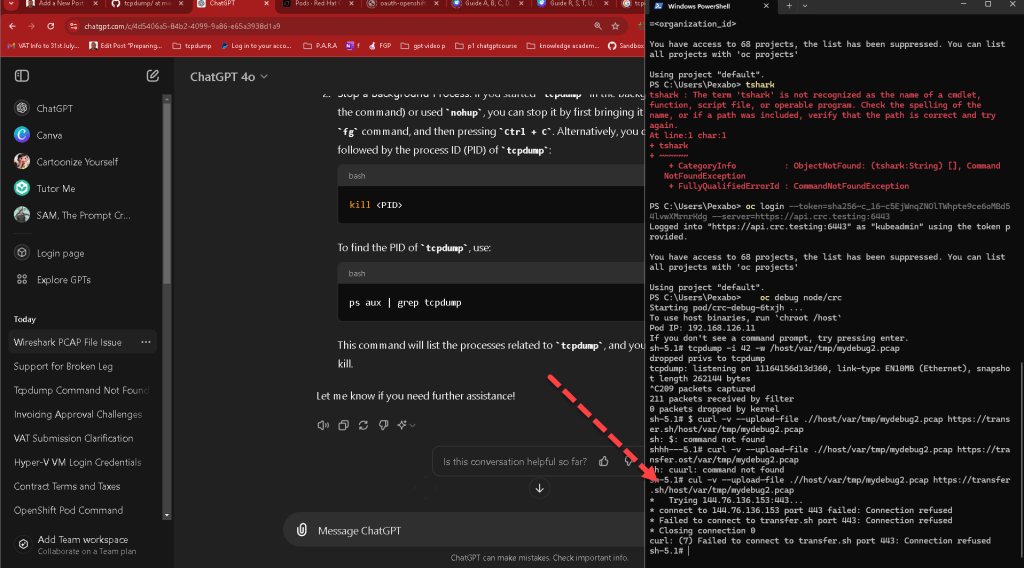The height and width of the screenshot is (568, 1024).
Task: View site information icon in address bar
Action: (73, 26)
